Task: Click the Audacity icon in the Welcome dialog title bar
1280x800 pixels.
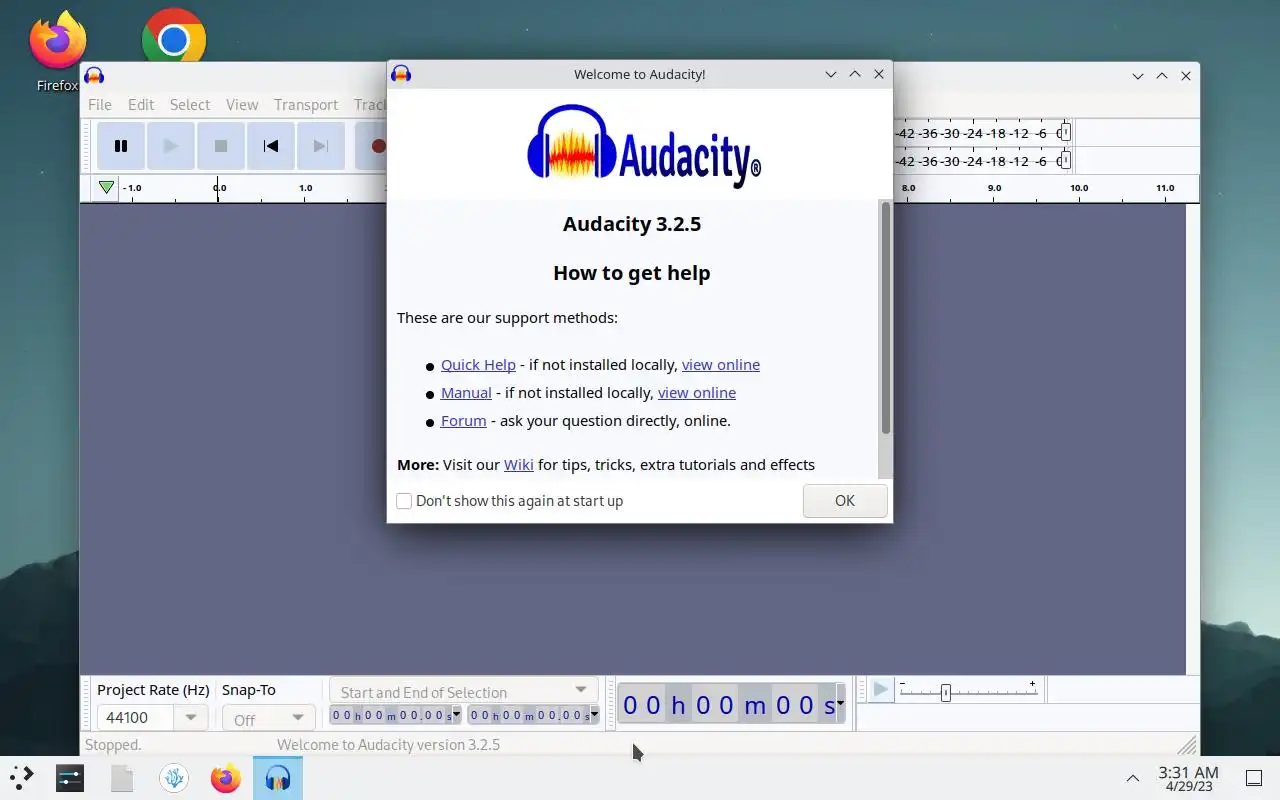Action: click(401, 73)
